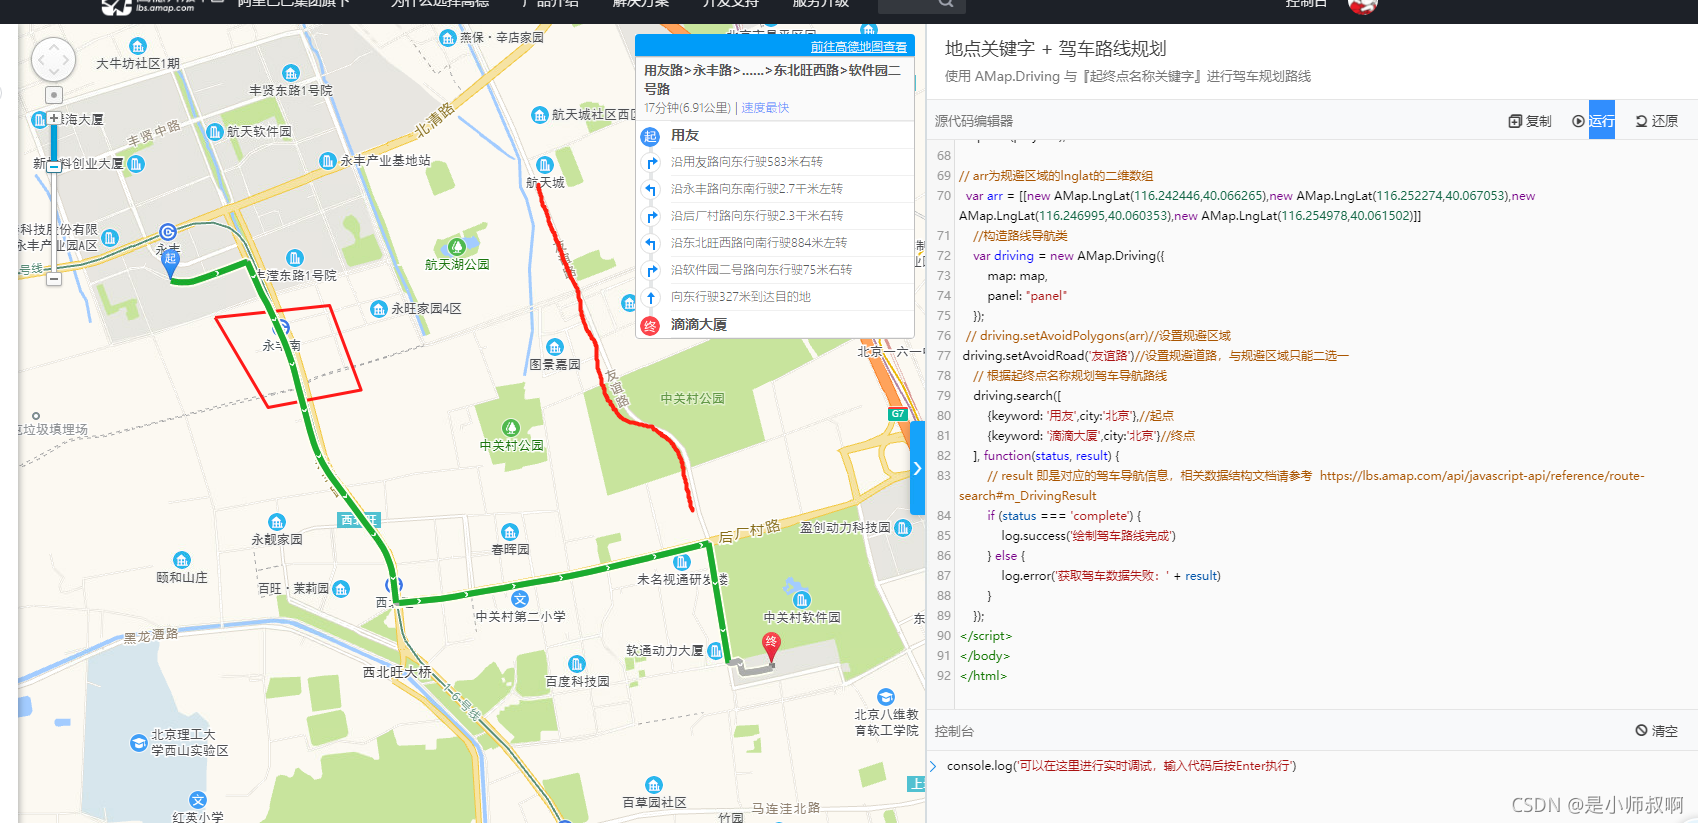Click the 速度最快 link

tap(765, 108)
